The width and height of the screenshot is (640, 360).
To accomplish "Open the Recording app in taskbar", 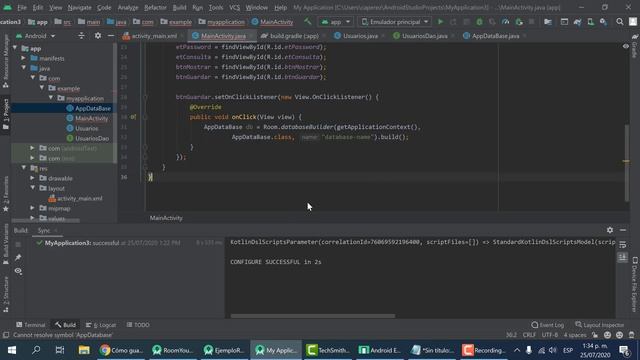I will (x=484, y=350).
